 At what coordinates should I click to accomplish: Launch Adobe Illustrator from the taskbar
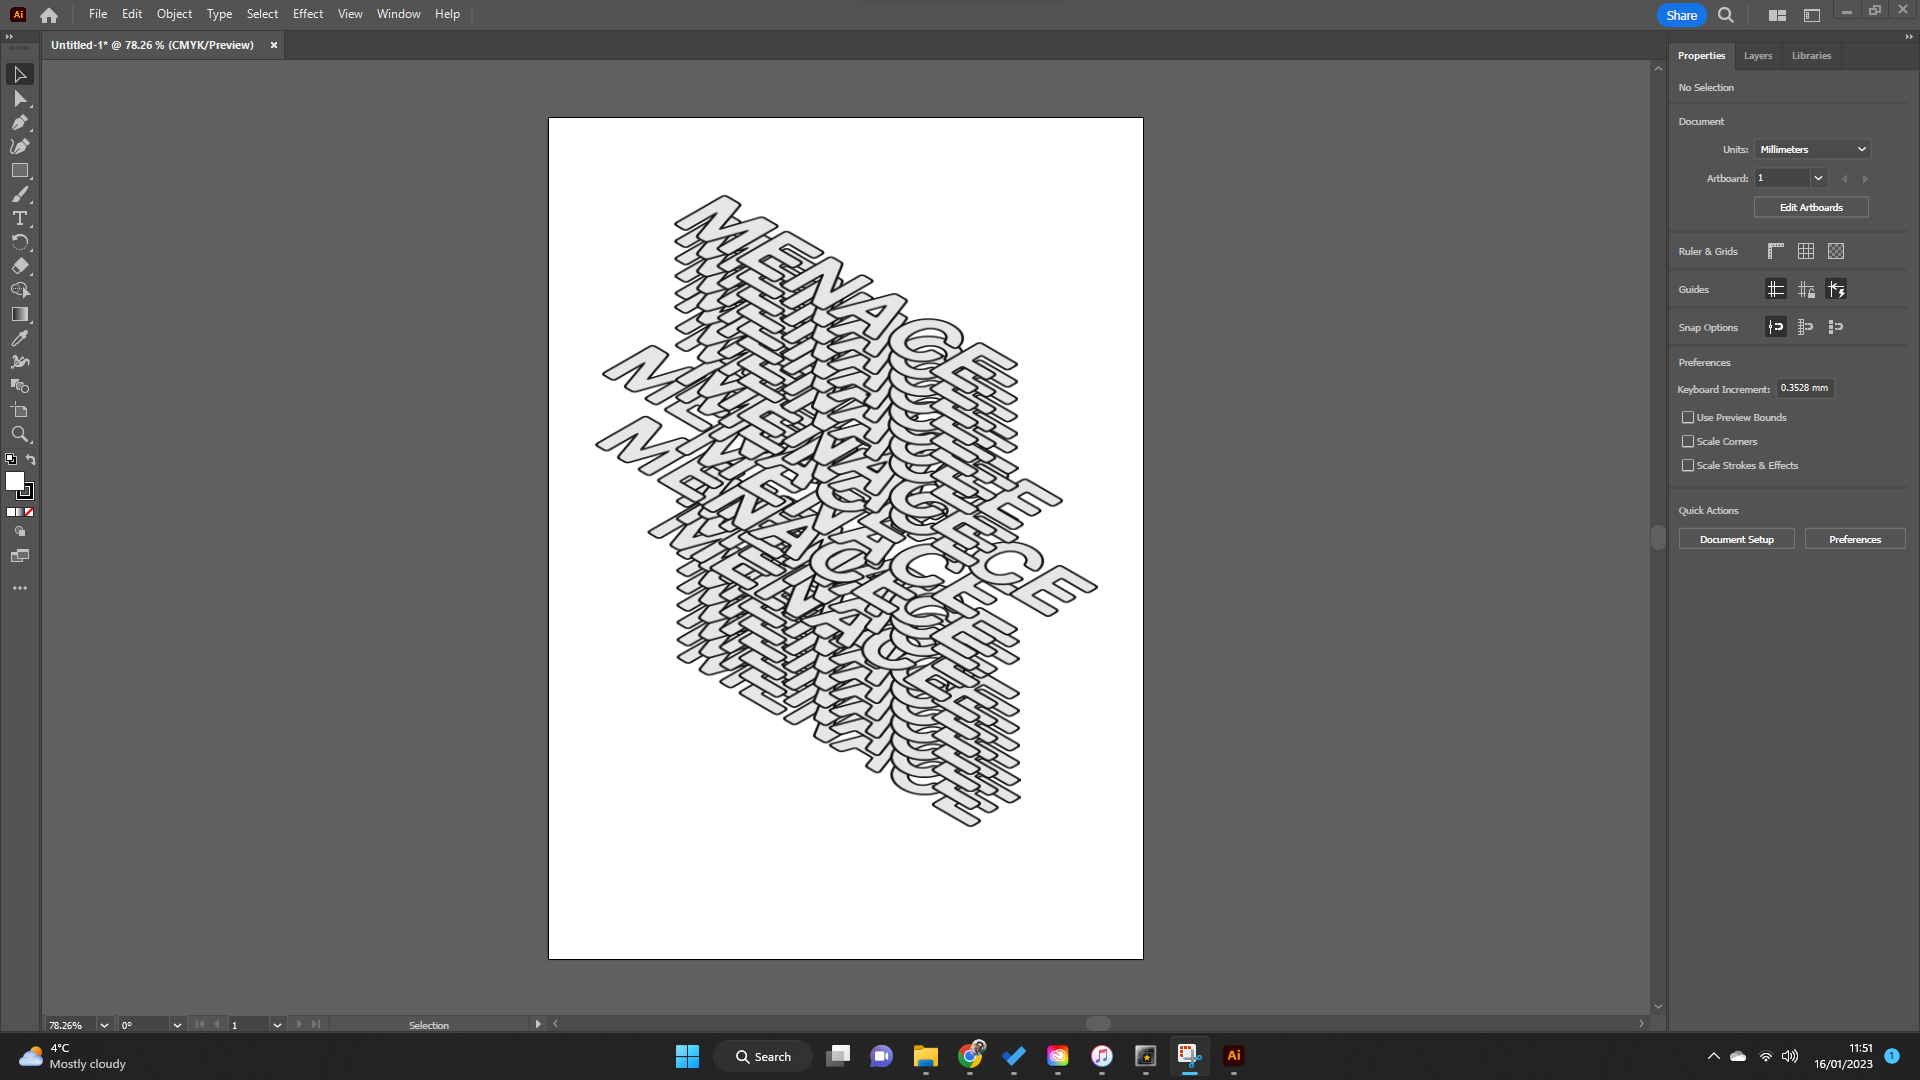point(1232,1056)
